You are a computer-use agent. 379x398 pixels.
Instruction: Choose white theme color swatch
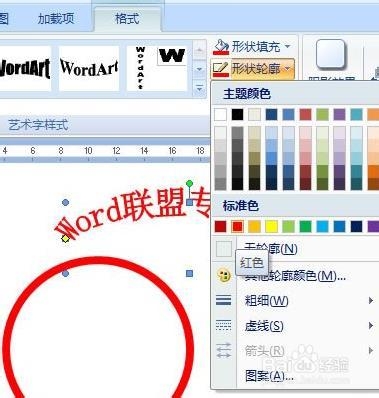click(x=220, y=114)
